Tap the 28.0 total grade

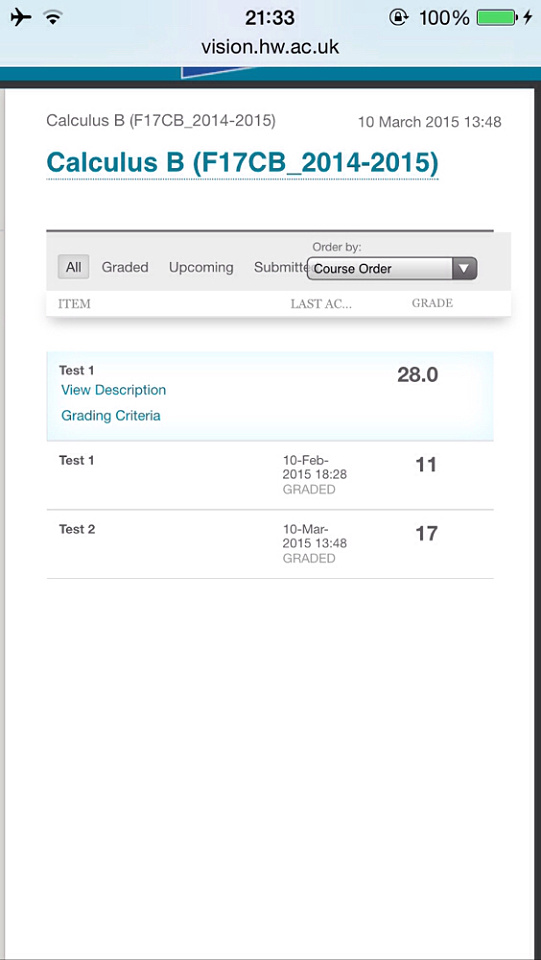pyautogui.click(x=417, y=375)
